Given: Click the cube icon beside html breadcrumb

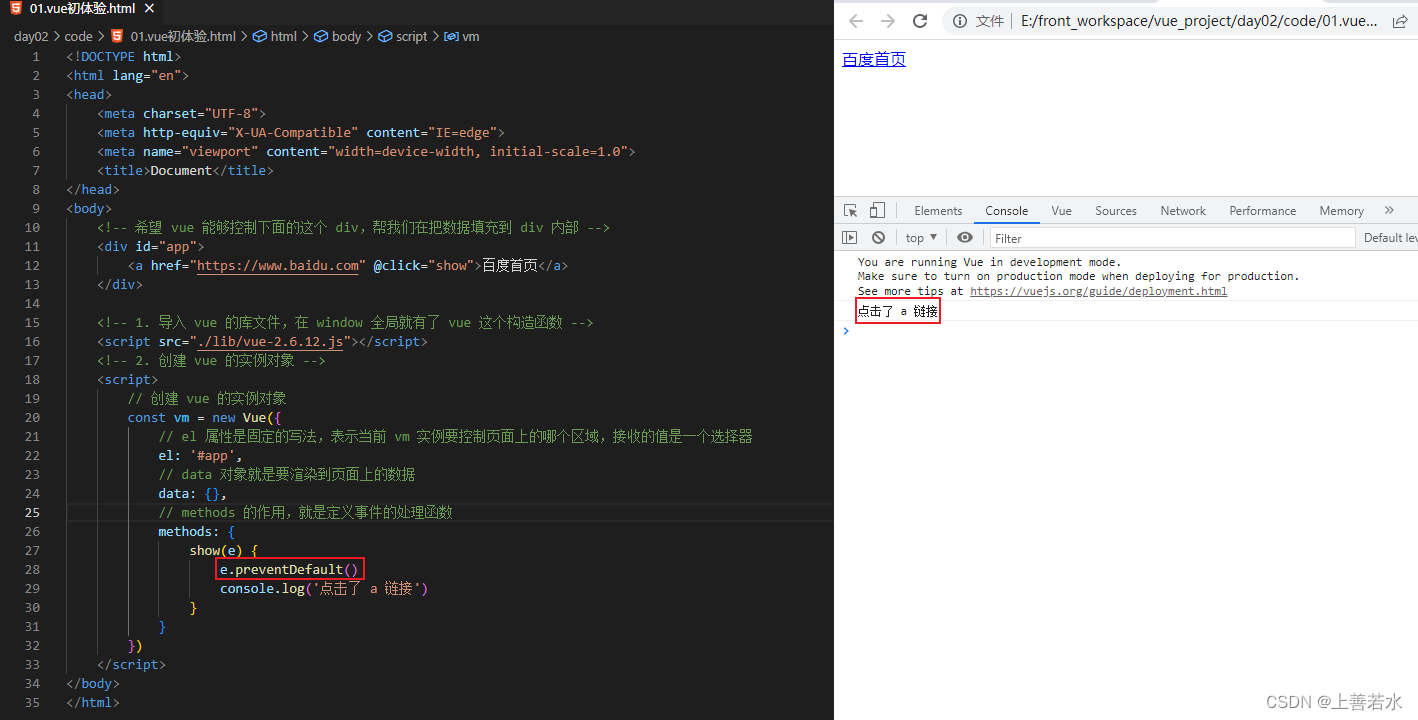Looking at the screenshot, I should point(260,36).
